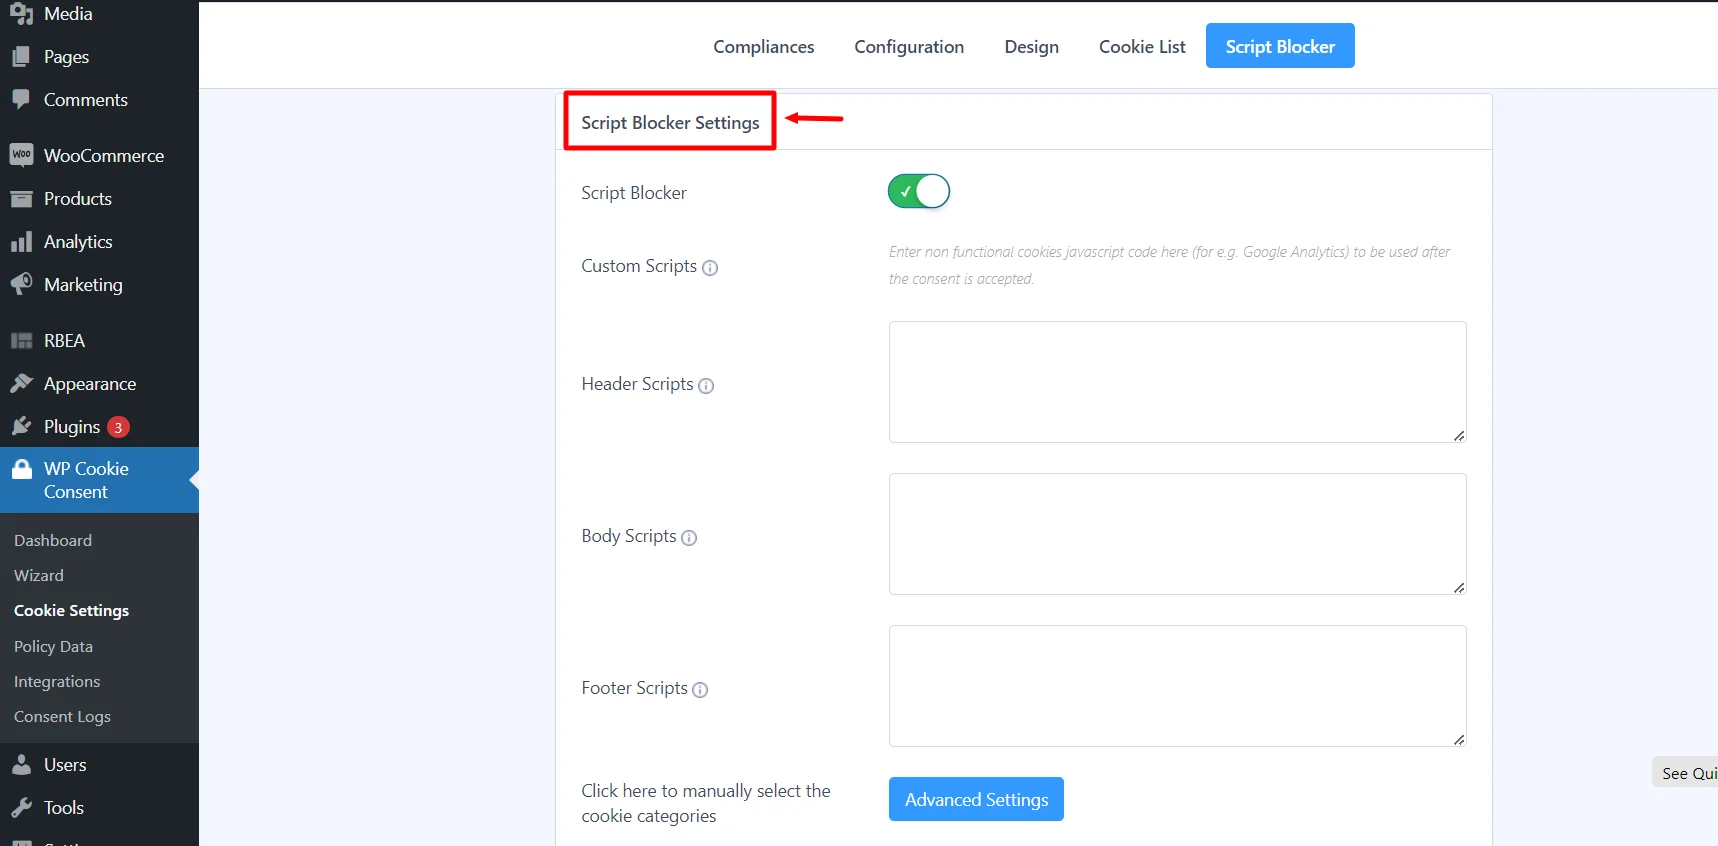Switch to the Configuration tab
This screenshot has width=1718, height=846.
909,47
